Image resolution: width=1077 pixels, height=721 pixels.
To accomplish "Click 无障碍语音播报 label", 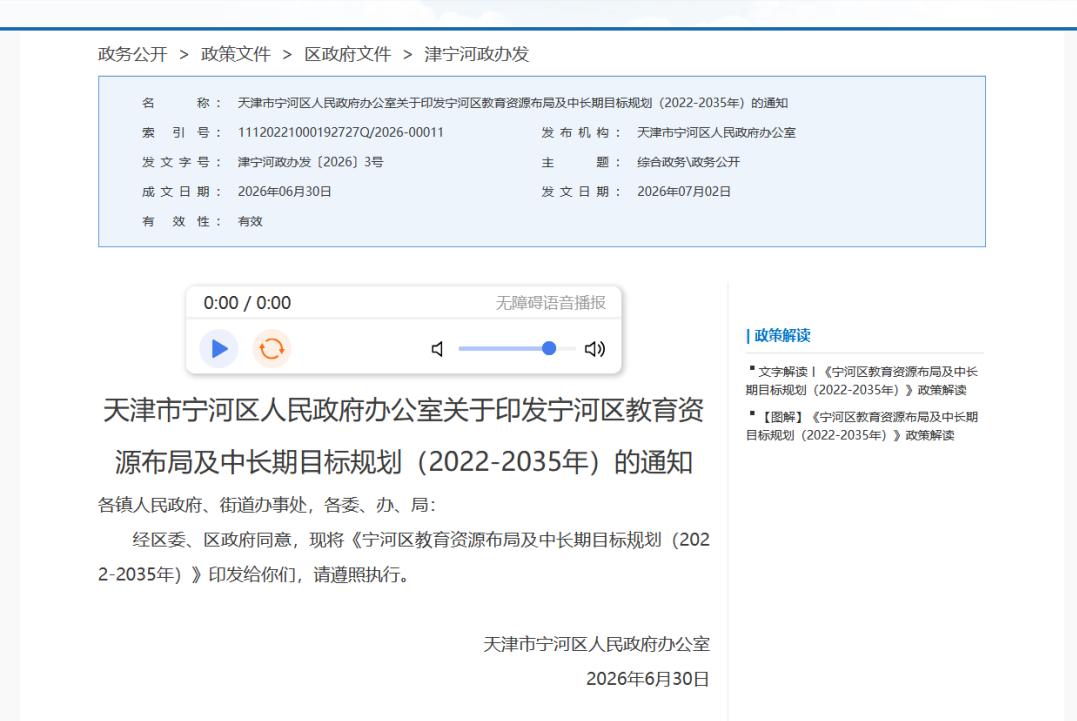I will [551, 303].
